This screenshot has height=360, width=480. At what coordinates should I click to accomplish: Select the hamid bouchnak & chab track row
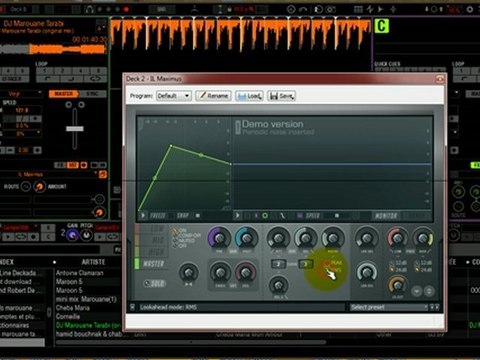89,334
